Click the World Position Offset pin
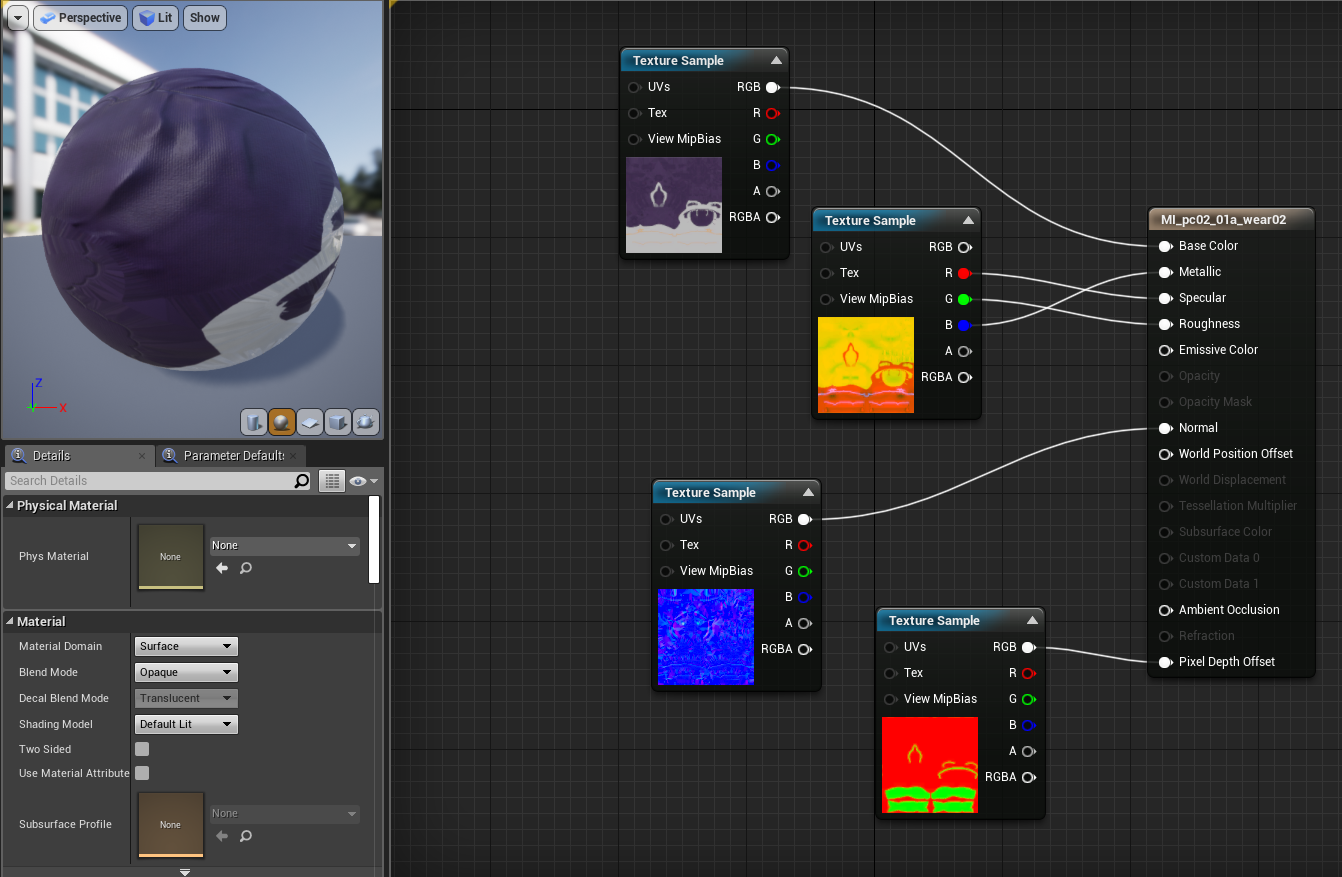Image resolution: width=1342 pixels, height=877 pixels. coord(1165,454)
